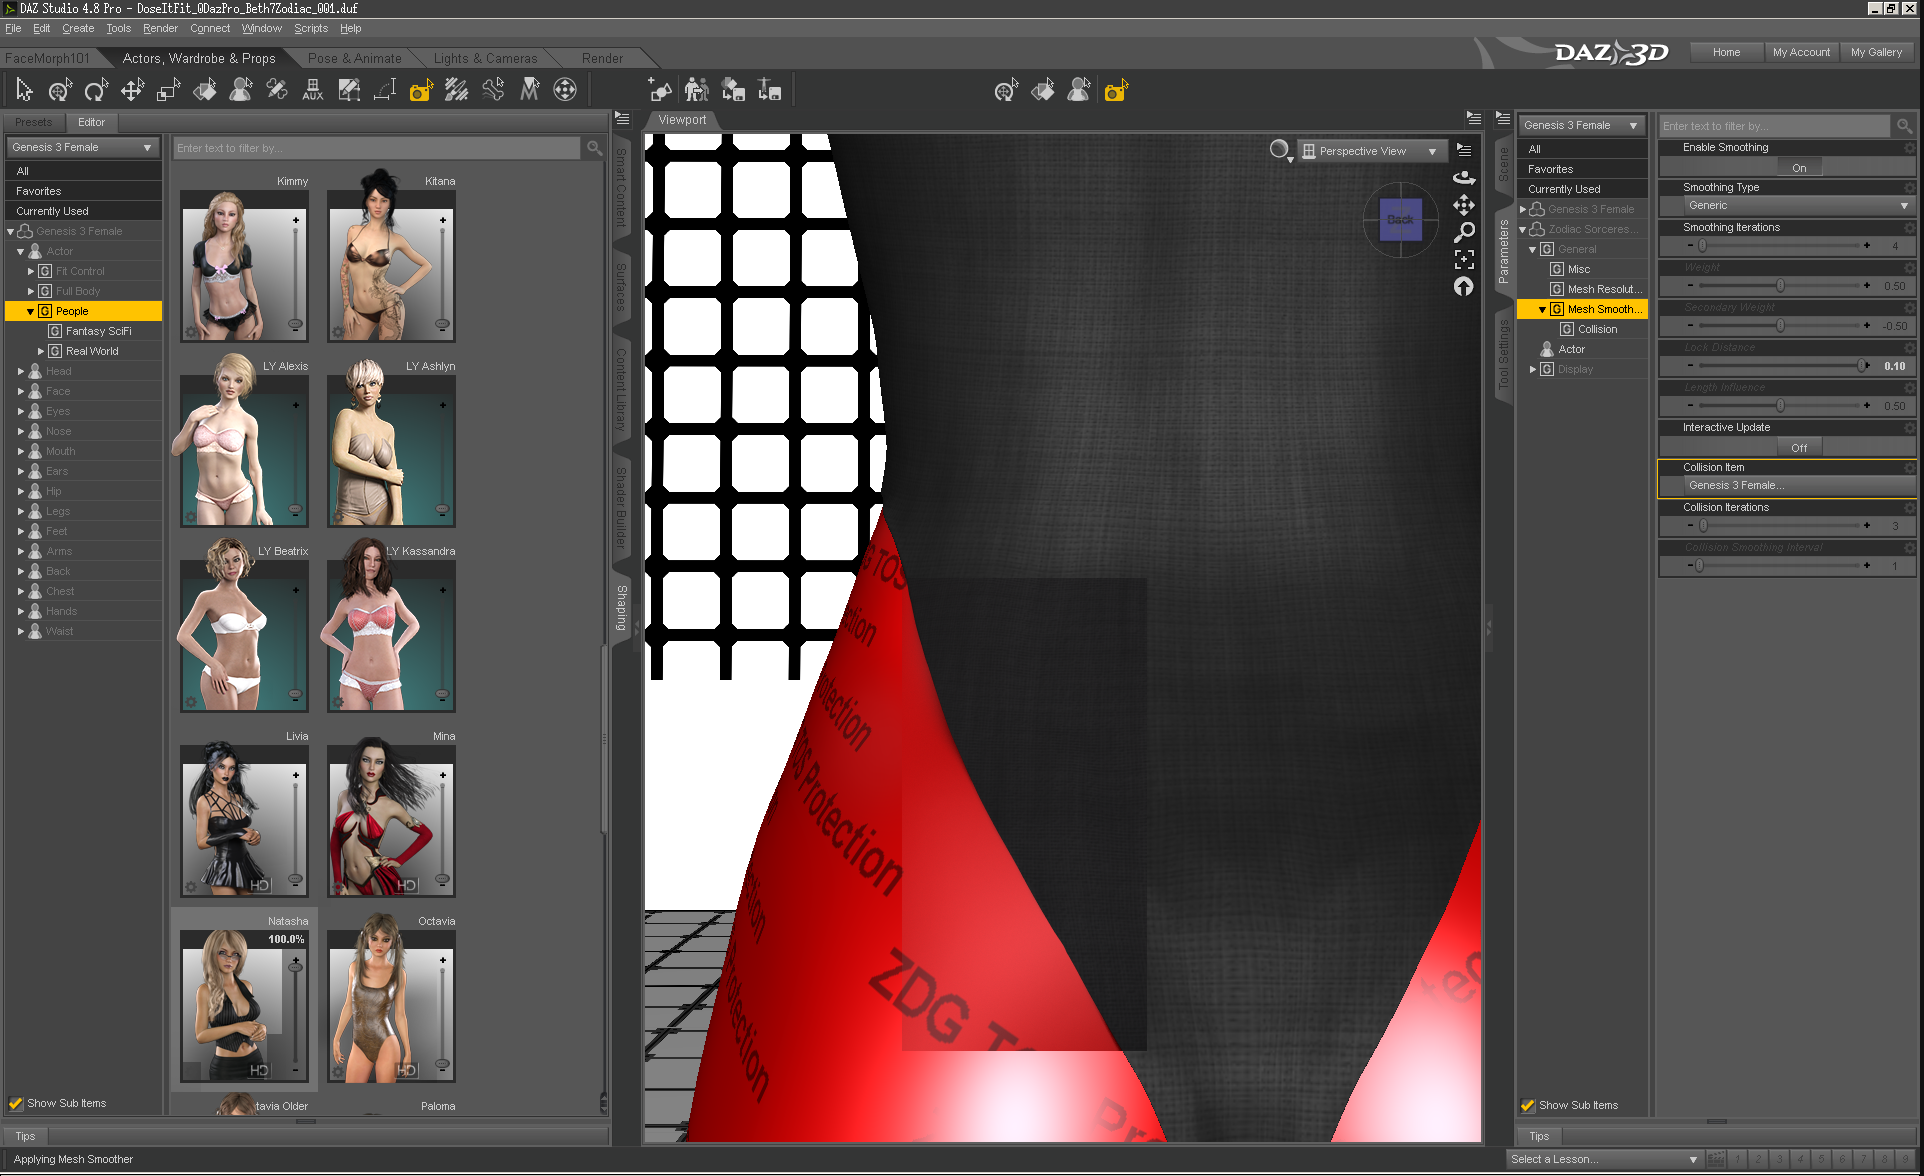This screenshot has width=1924, height=1176.
Task: Activate the Scale tool
Action: click(x=168, y=91)
